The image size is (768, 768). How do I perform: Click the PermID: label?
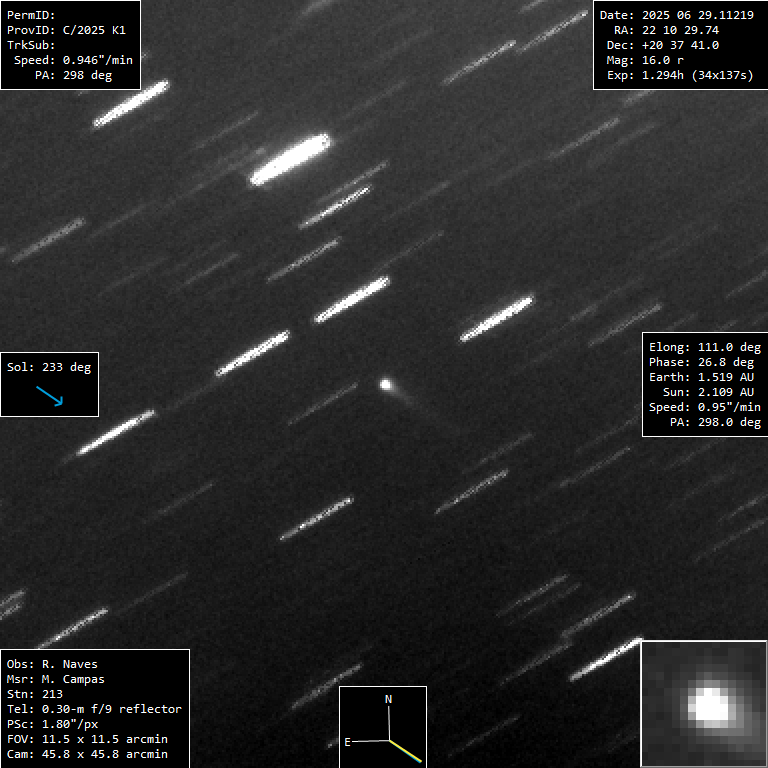(31, 15)
